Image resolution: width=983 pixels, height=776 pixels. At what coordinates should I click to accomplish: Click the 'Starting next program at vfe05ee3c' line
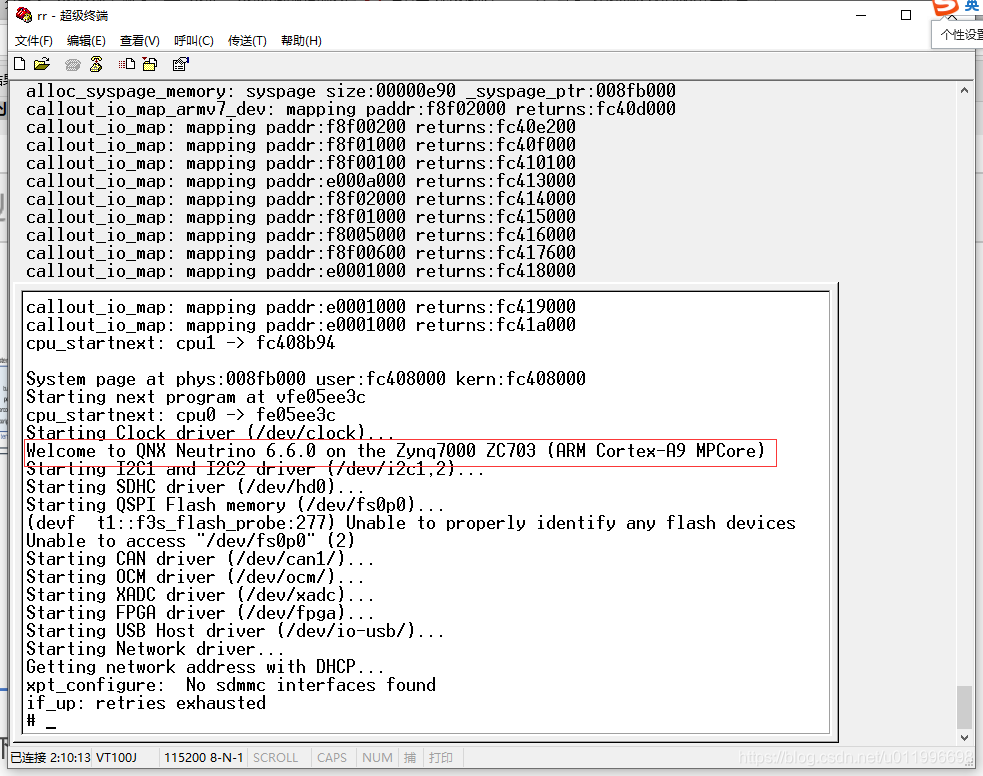pyautogui.click(x=196, y=397)
